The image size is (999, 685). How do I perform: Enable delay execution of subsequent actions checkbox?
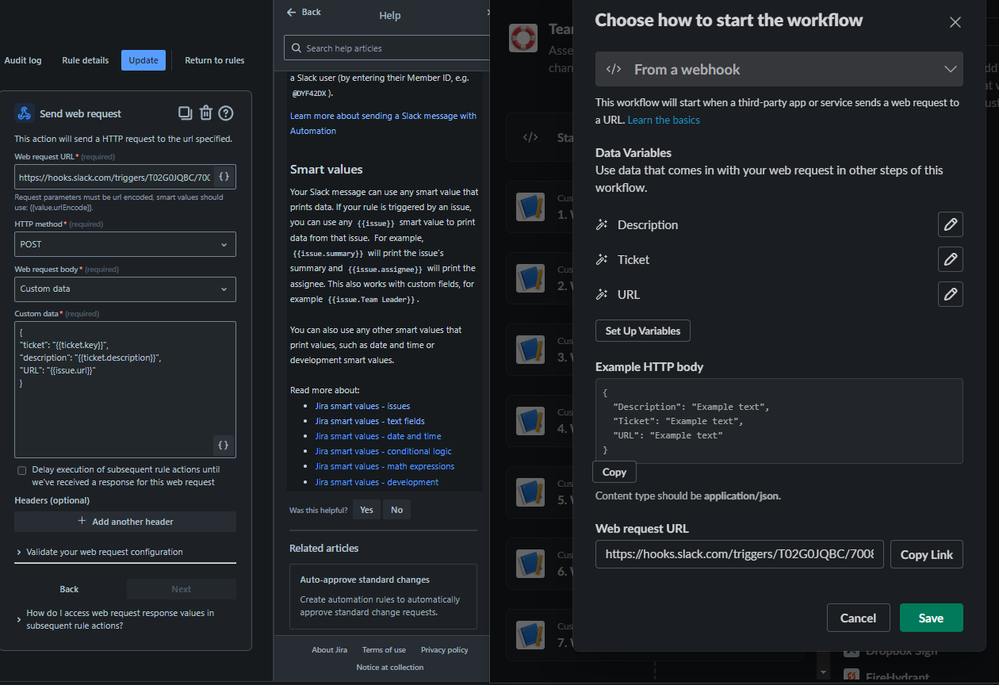click(x=22, y=470)
